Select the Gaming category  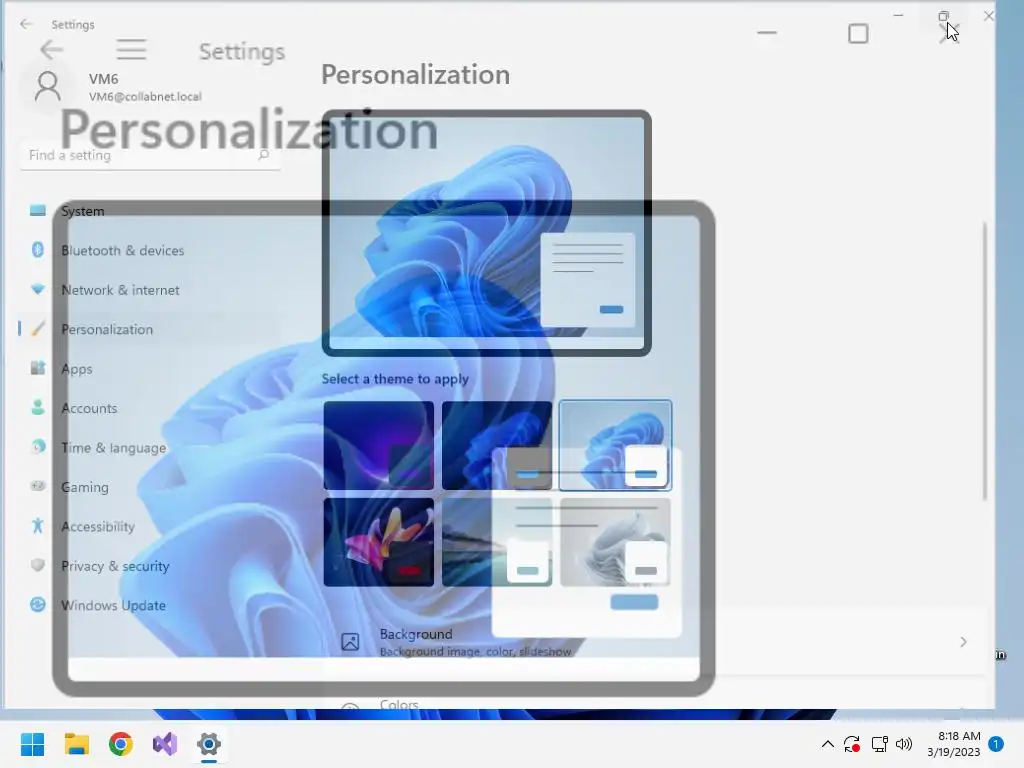pyautogui.click(x=149, y=487)
